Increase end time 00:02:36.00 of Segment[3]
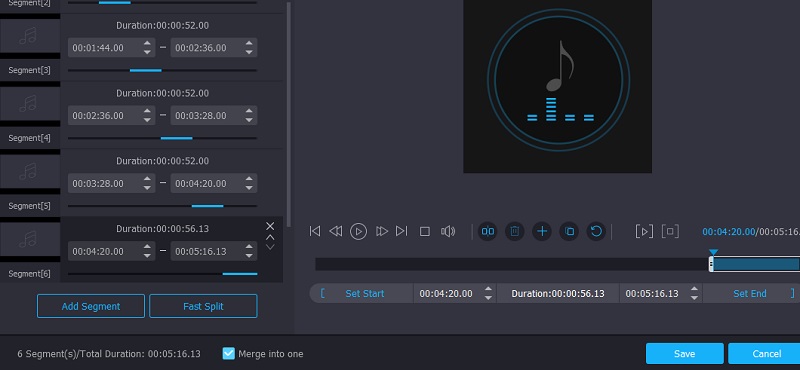The height and width of the screenshot is (370, 800). pyautogui.click(x=249, y=44)
